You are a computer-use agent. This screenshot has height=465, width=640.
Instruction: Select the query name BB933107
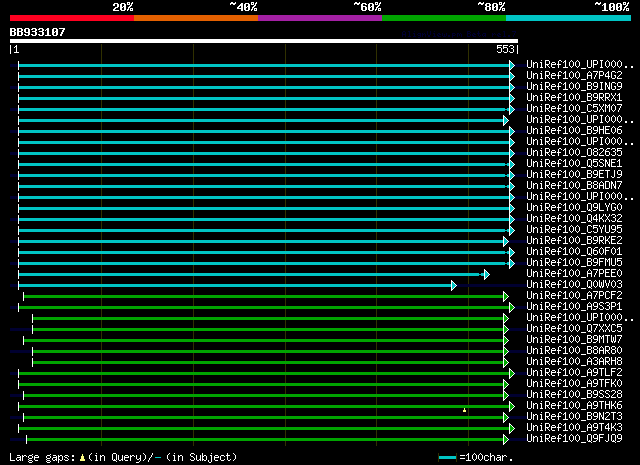tap(38, 32)
